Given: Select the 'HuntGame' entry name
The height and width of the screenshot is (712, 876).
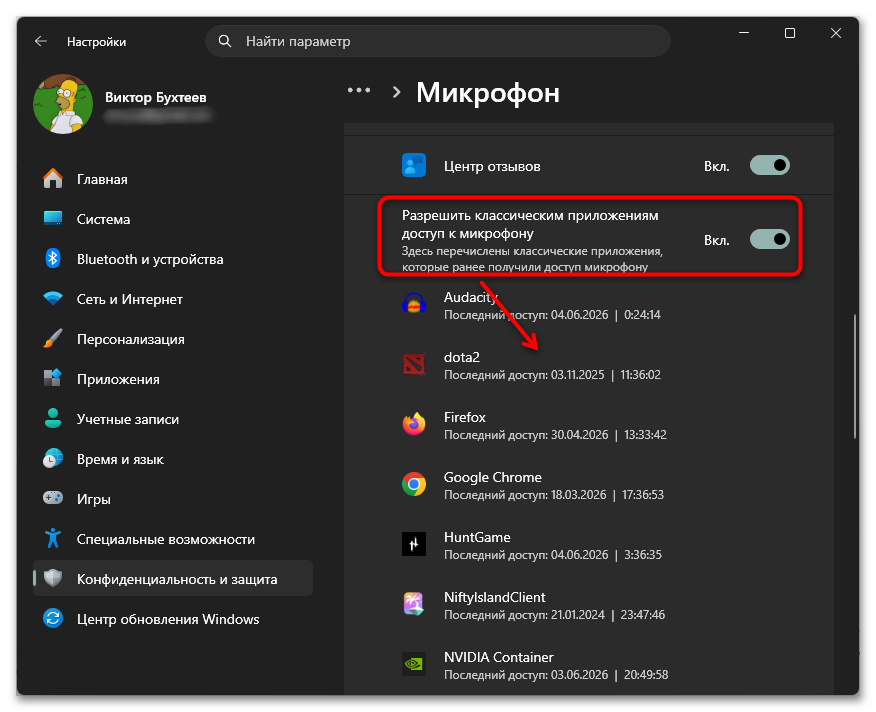Looking at the screenshot, I should coord(477,537).
